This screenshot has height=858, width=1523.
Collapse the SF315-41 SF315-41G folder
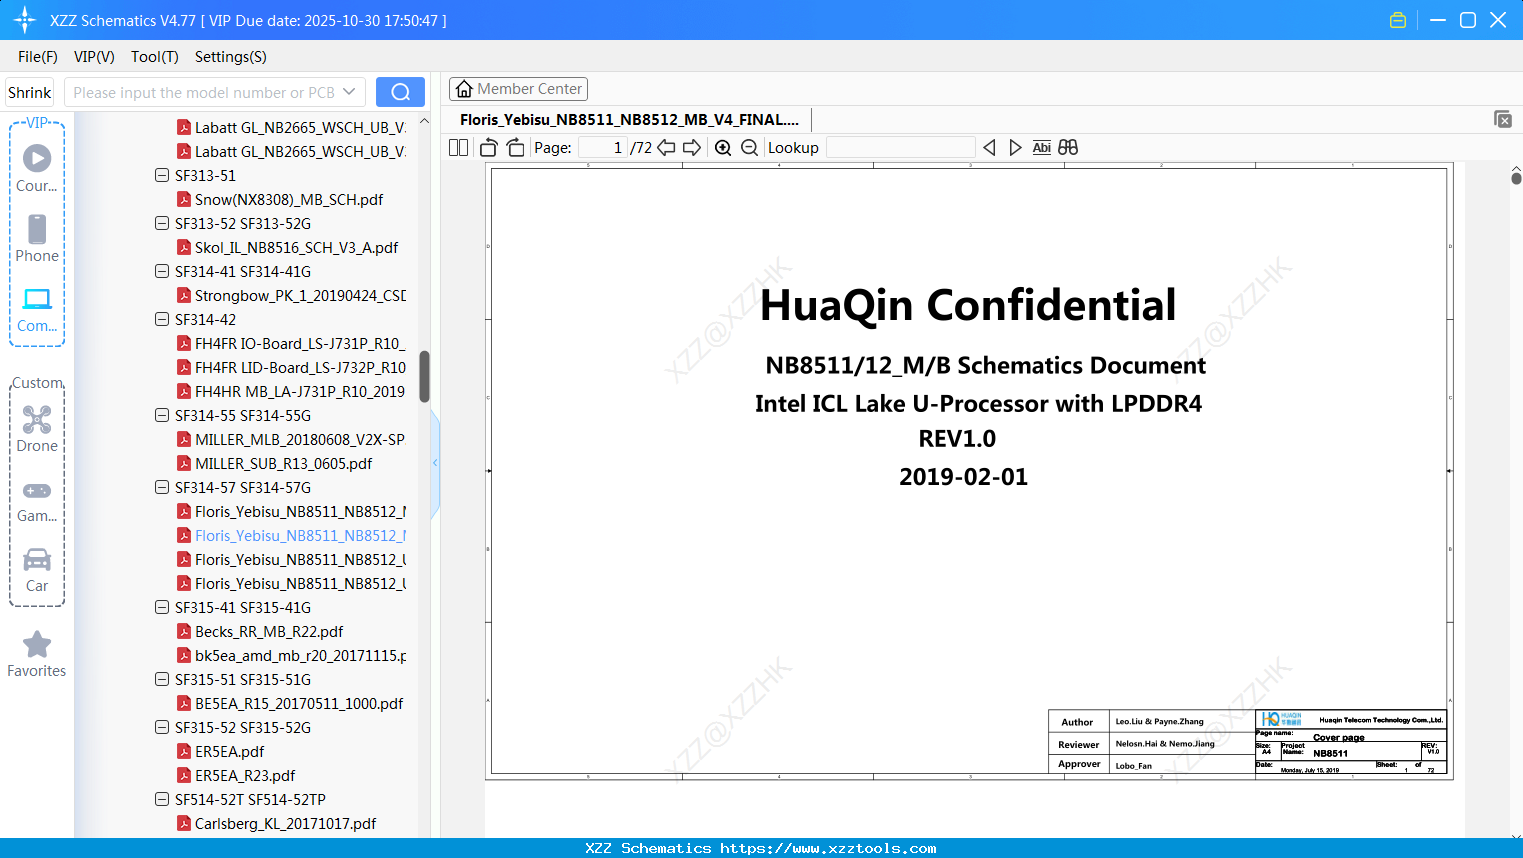[162, 607]
